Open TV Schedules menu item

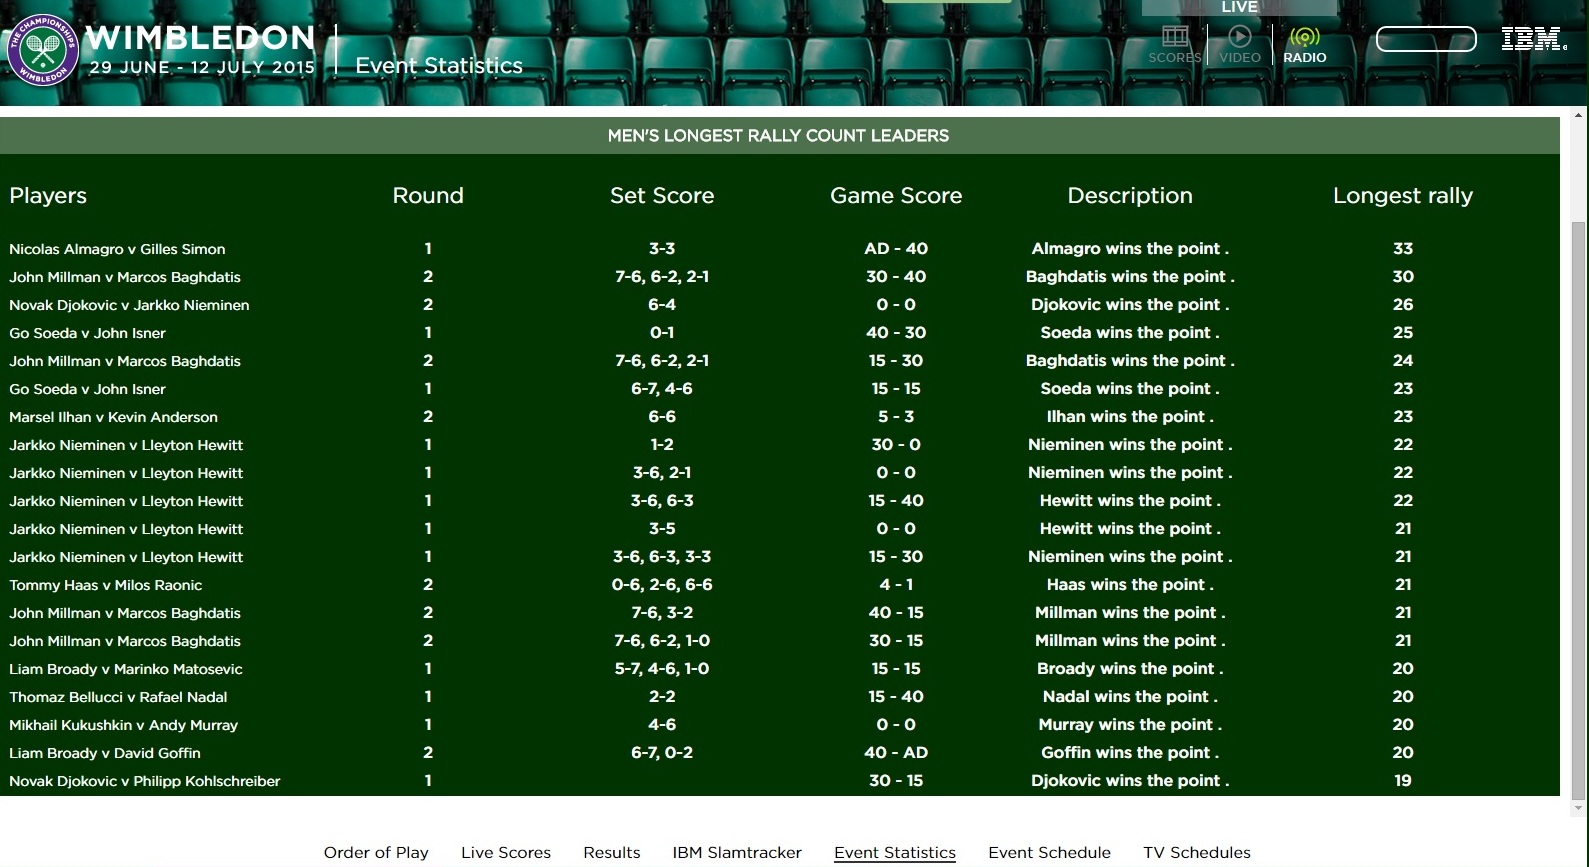click(1197, 852)
